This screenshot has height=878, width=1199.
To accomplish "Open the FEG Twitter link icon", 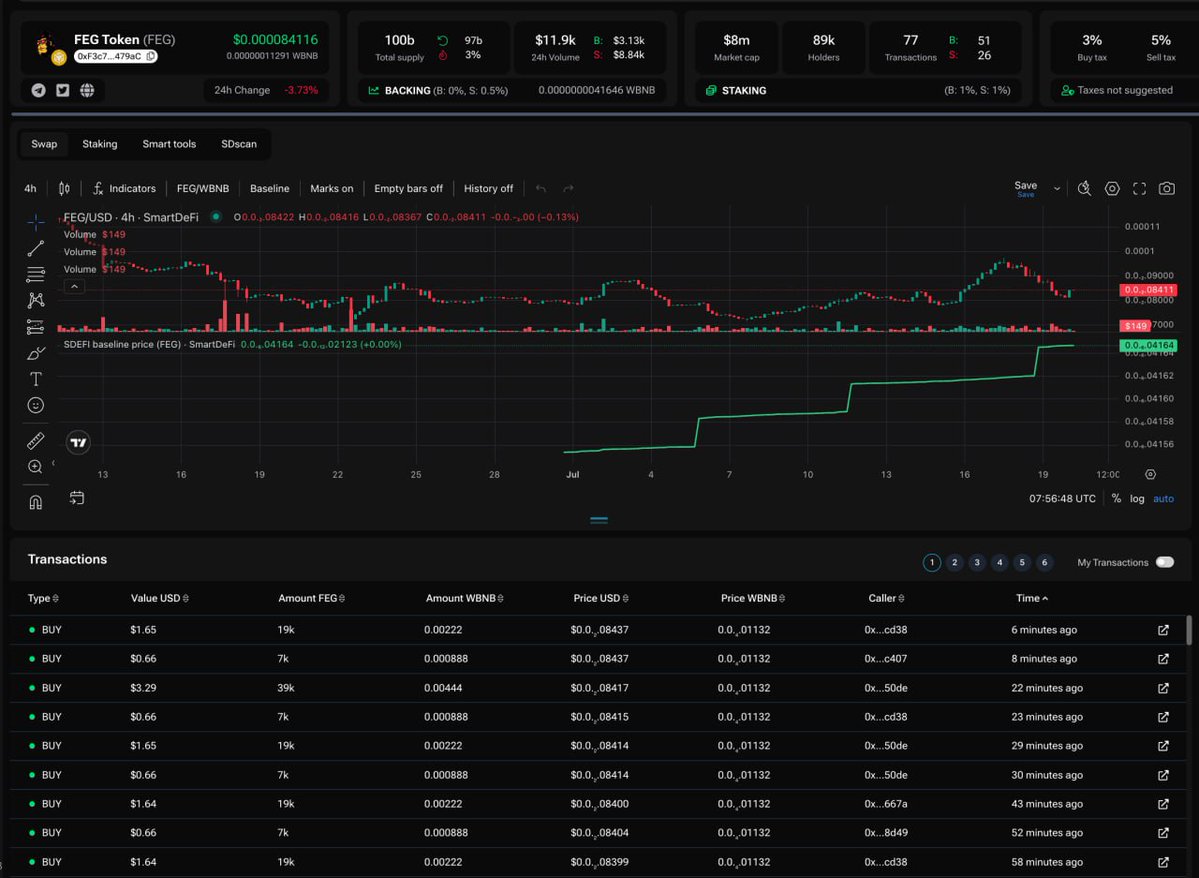I will [63, 90].
